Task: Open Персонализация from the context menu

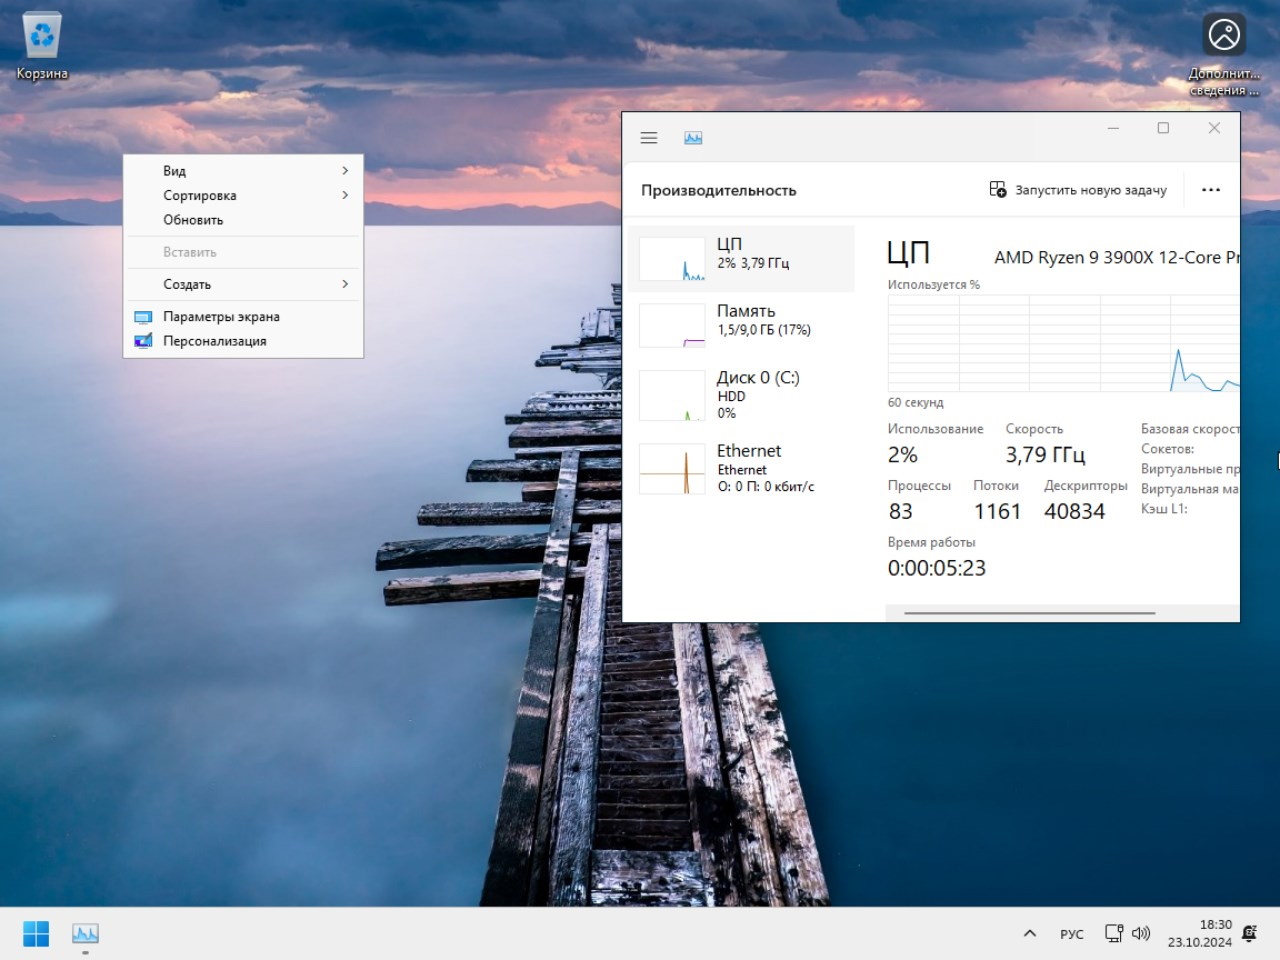Action: pyautogui.click(x=214, y=341)
